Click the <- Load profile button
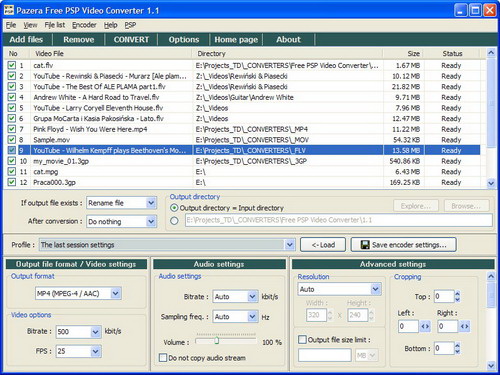 (323, 245)
